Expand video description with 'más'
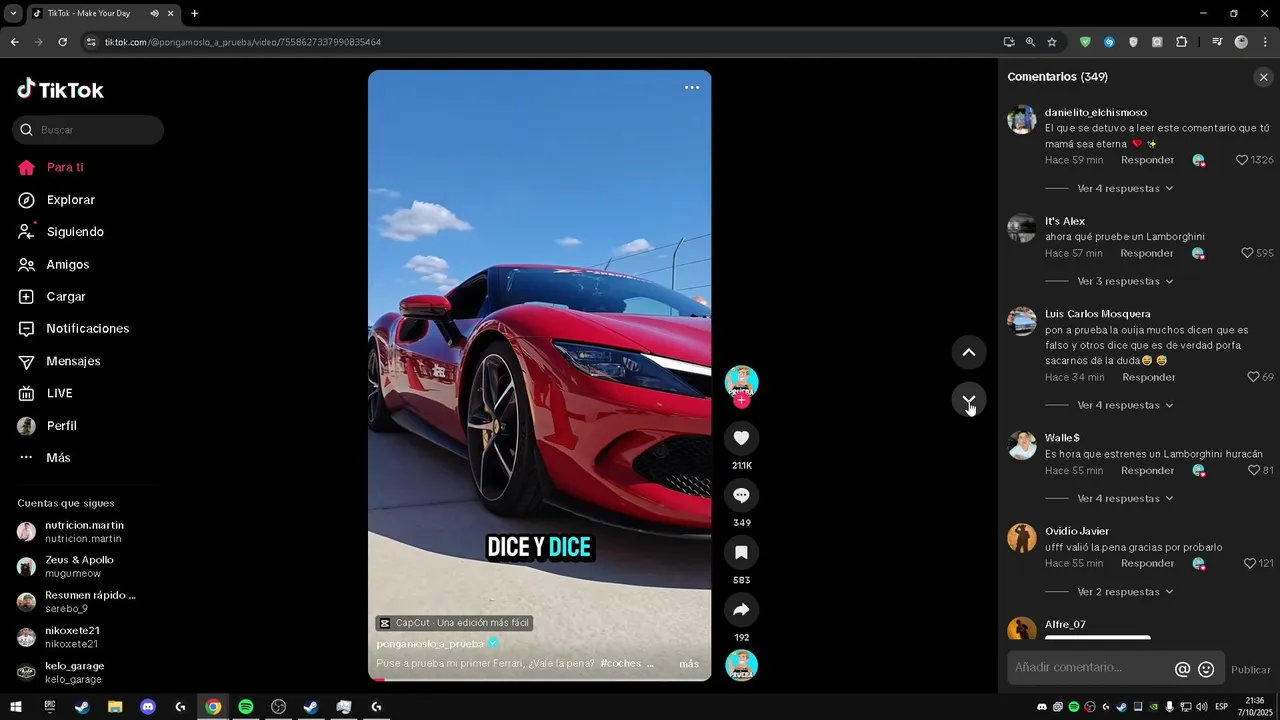 click(x=689, y=664)
